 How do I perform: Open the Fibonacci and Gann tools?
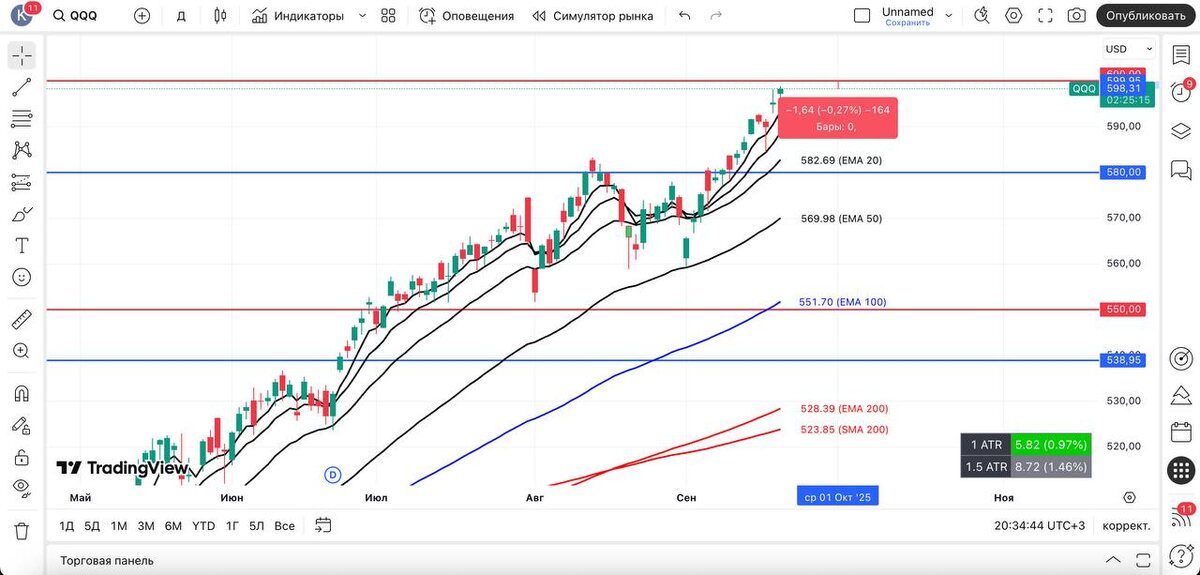[21, 119]
